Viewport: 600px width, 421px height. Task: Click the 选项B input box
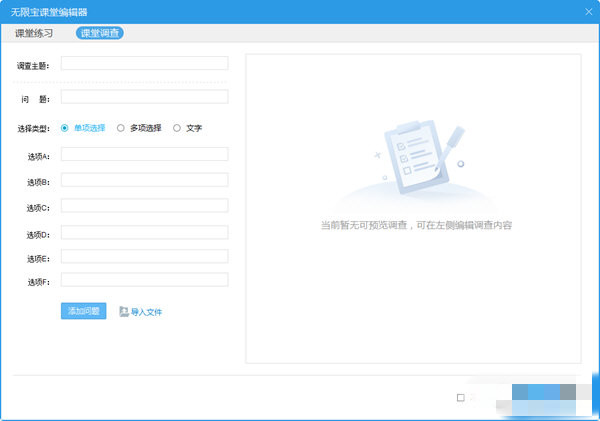tap(145, 180)
